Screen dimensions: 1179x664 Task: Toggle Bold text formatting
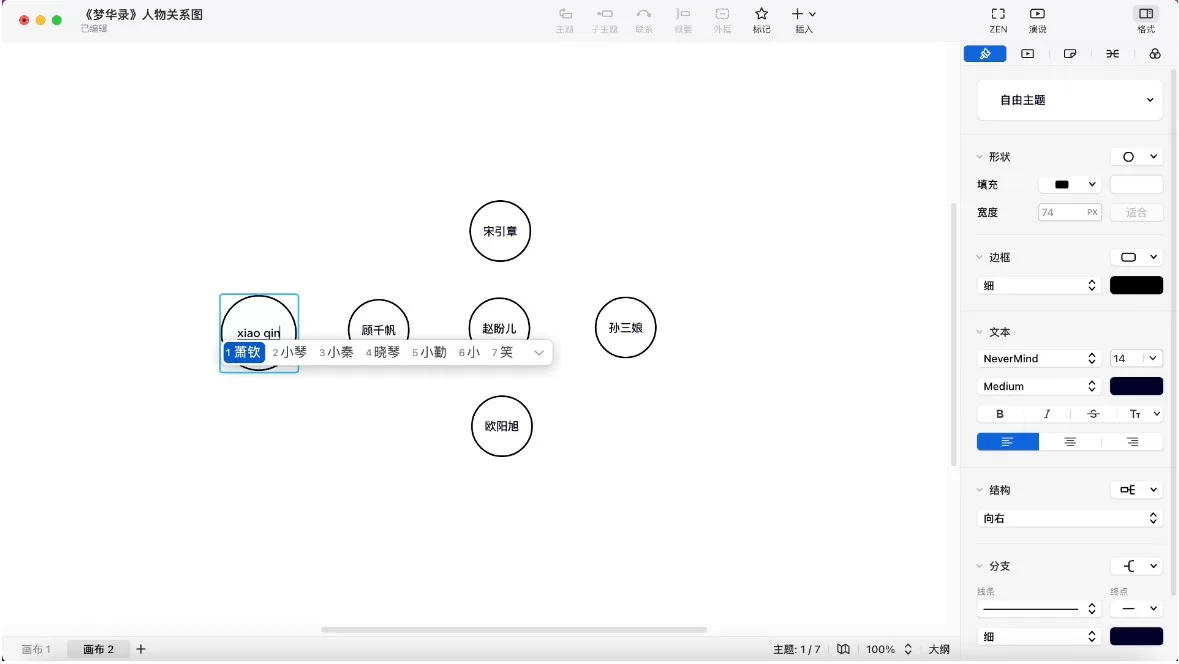point(999,414)
